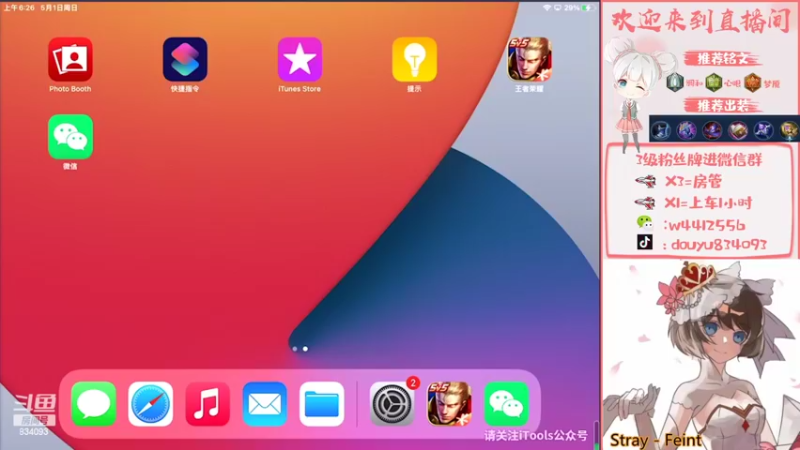Open the iTunes Store app

[x=300, y=59]
